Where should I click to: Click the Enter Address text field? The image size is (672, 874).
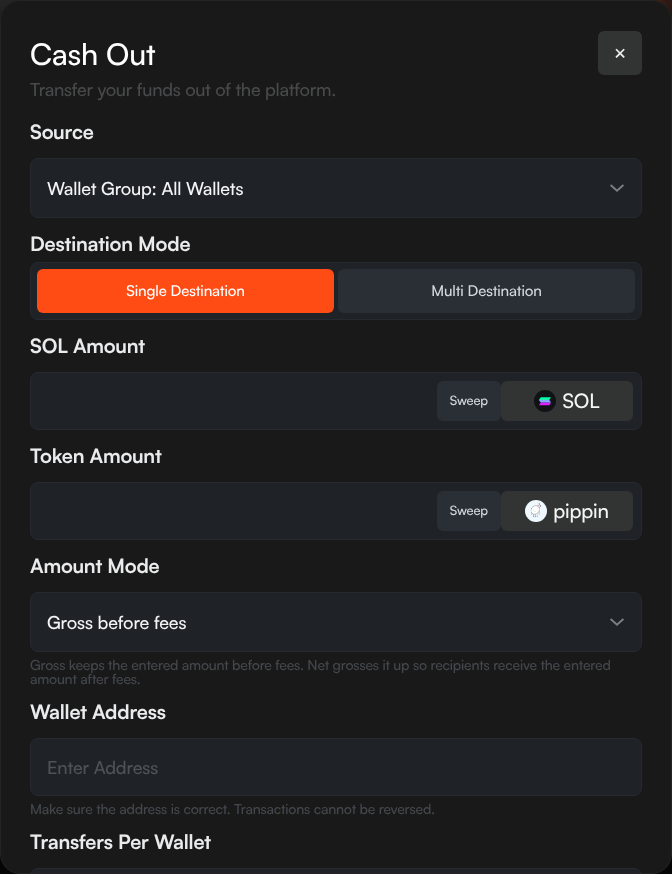pos(335,768)
